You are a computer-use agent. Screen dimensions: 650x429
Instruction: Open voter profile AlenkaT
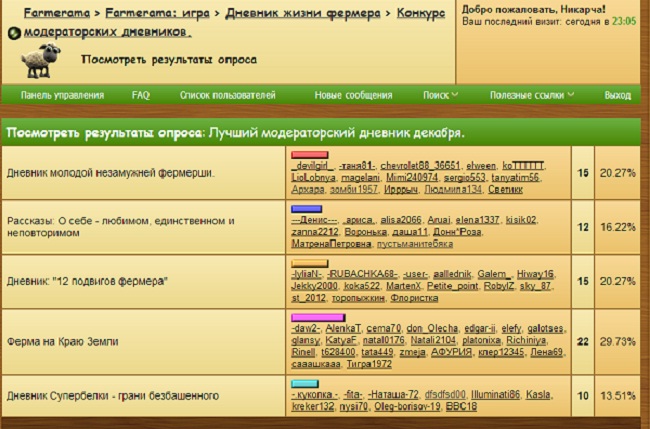pos(343,329)
